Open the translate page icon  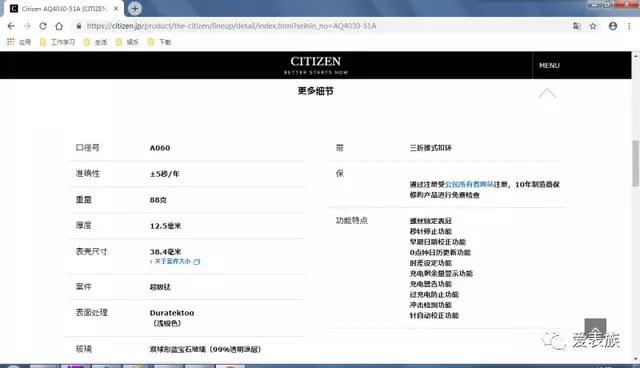pos(576,26)
